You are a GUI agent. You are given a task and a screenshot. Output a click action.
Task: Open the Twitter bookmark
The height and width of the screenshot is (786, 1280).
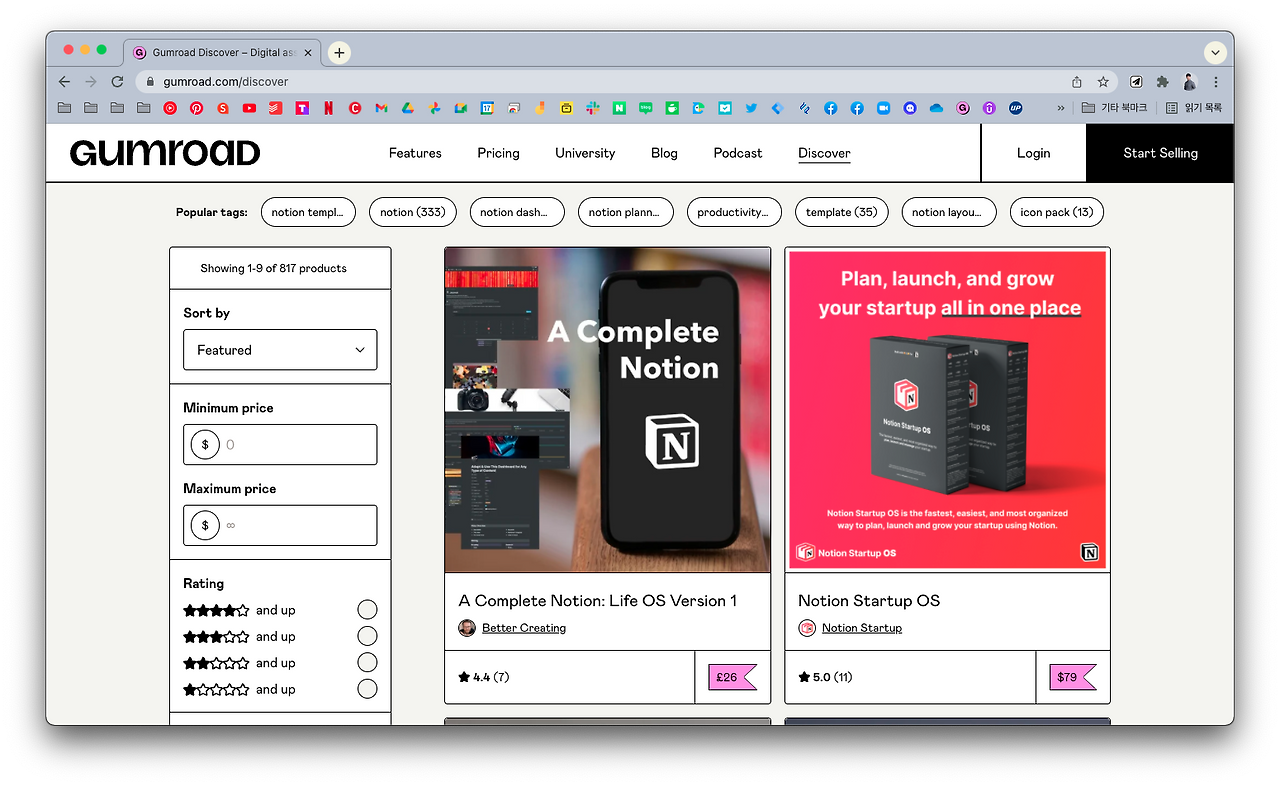click(x=751, y=108)
